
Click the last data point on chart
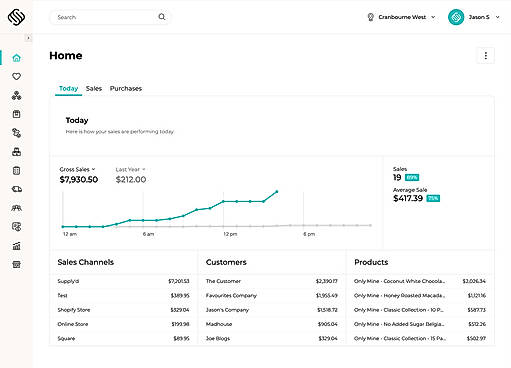[277, 192]
